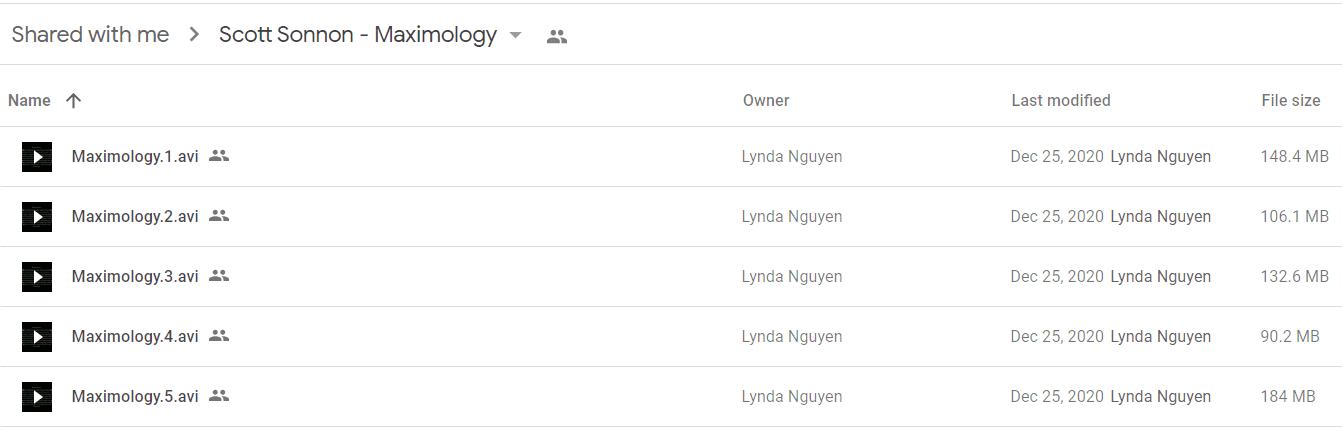The width and height of the screenshot is (1342, 431).
Task: Click the Owner column header
Action: tap(766, 100)
